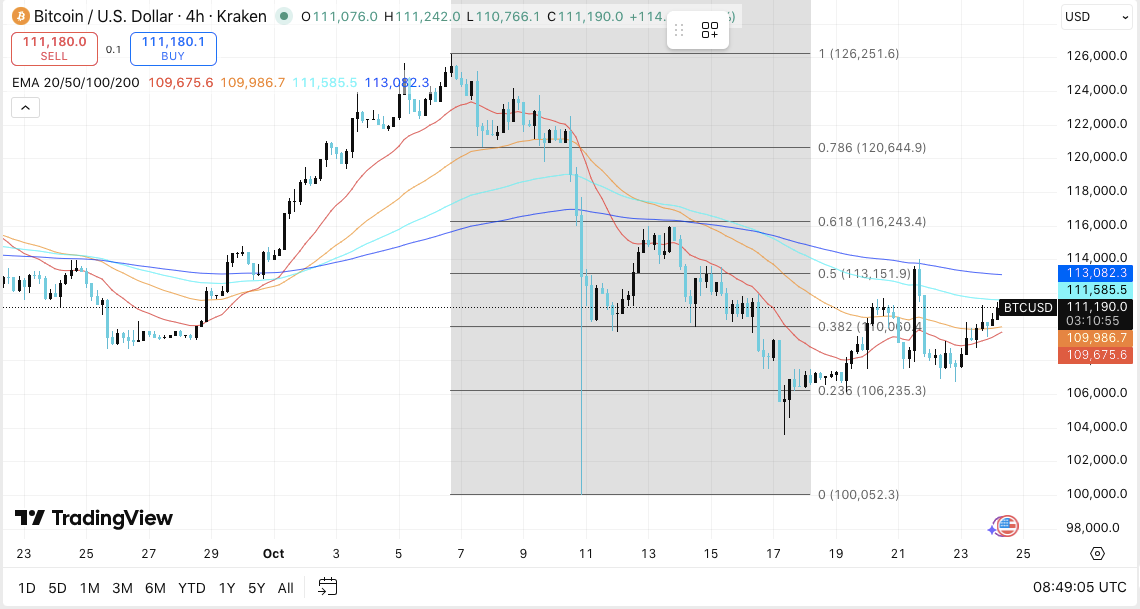
Task: Click the green market status dot
Action: [285, 16]
